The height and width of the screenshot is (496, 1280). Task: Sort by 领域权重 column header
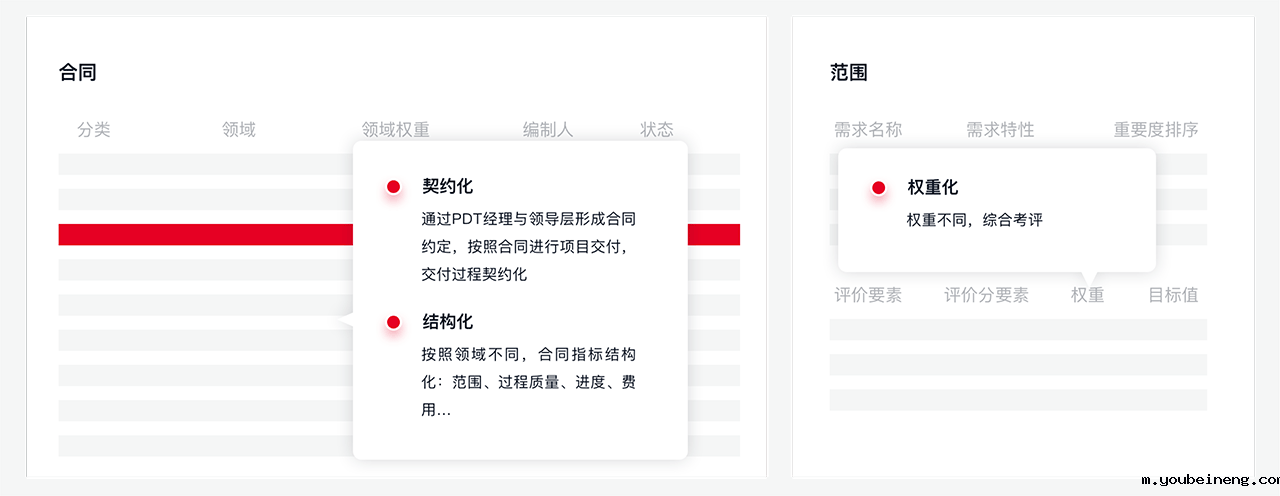pos(396,130)
